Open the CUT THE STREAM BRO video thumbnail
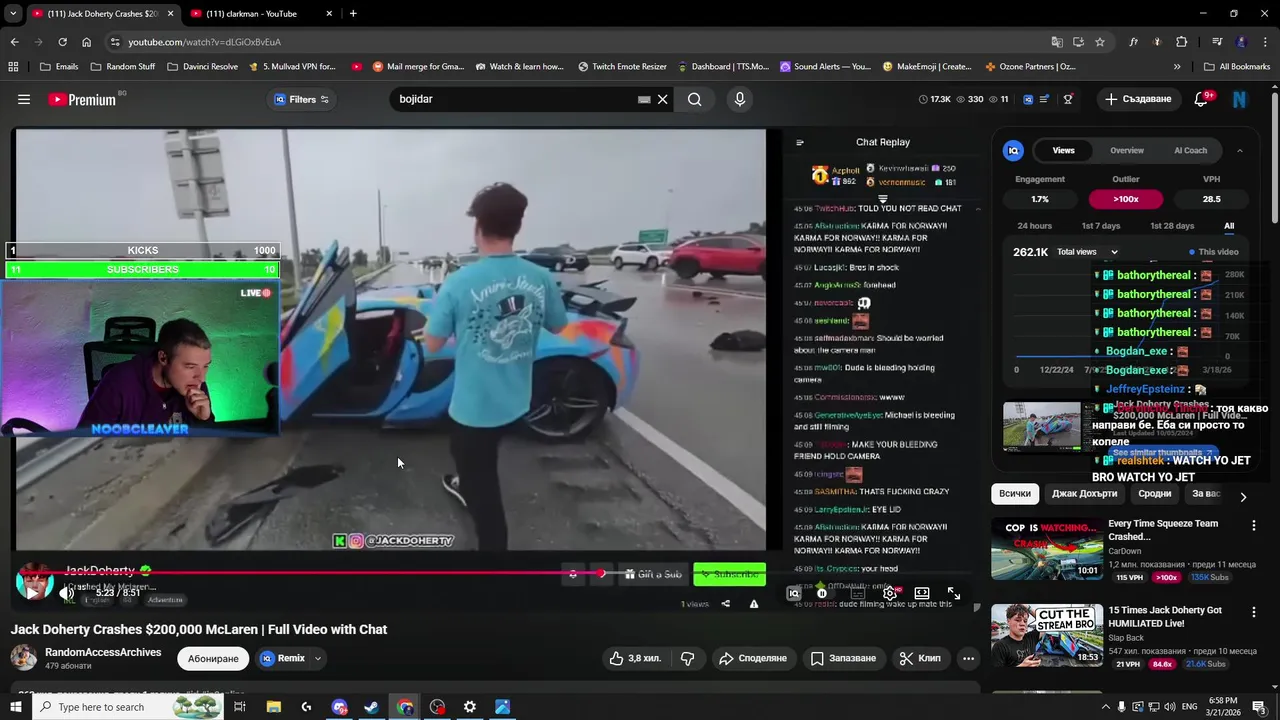Viewport: 1280px width, 720px height. (x=1047, y=635)
